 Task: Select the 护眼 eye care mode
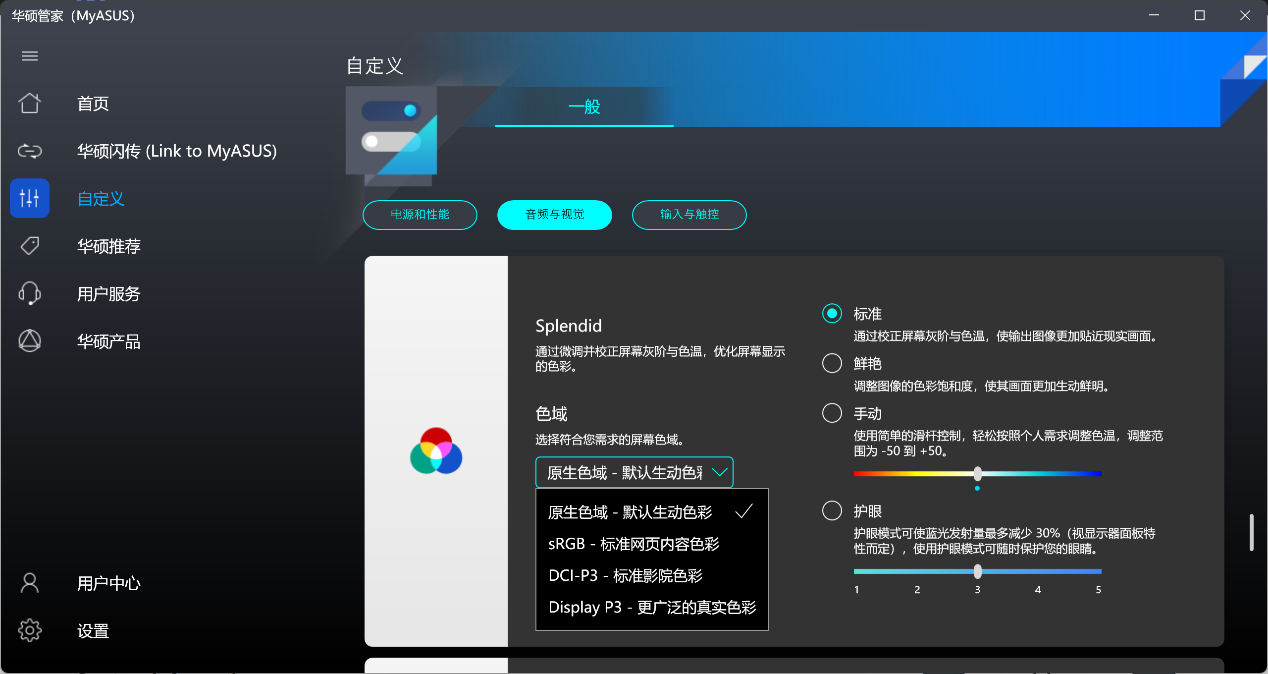(832, 511)
